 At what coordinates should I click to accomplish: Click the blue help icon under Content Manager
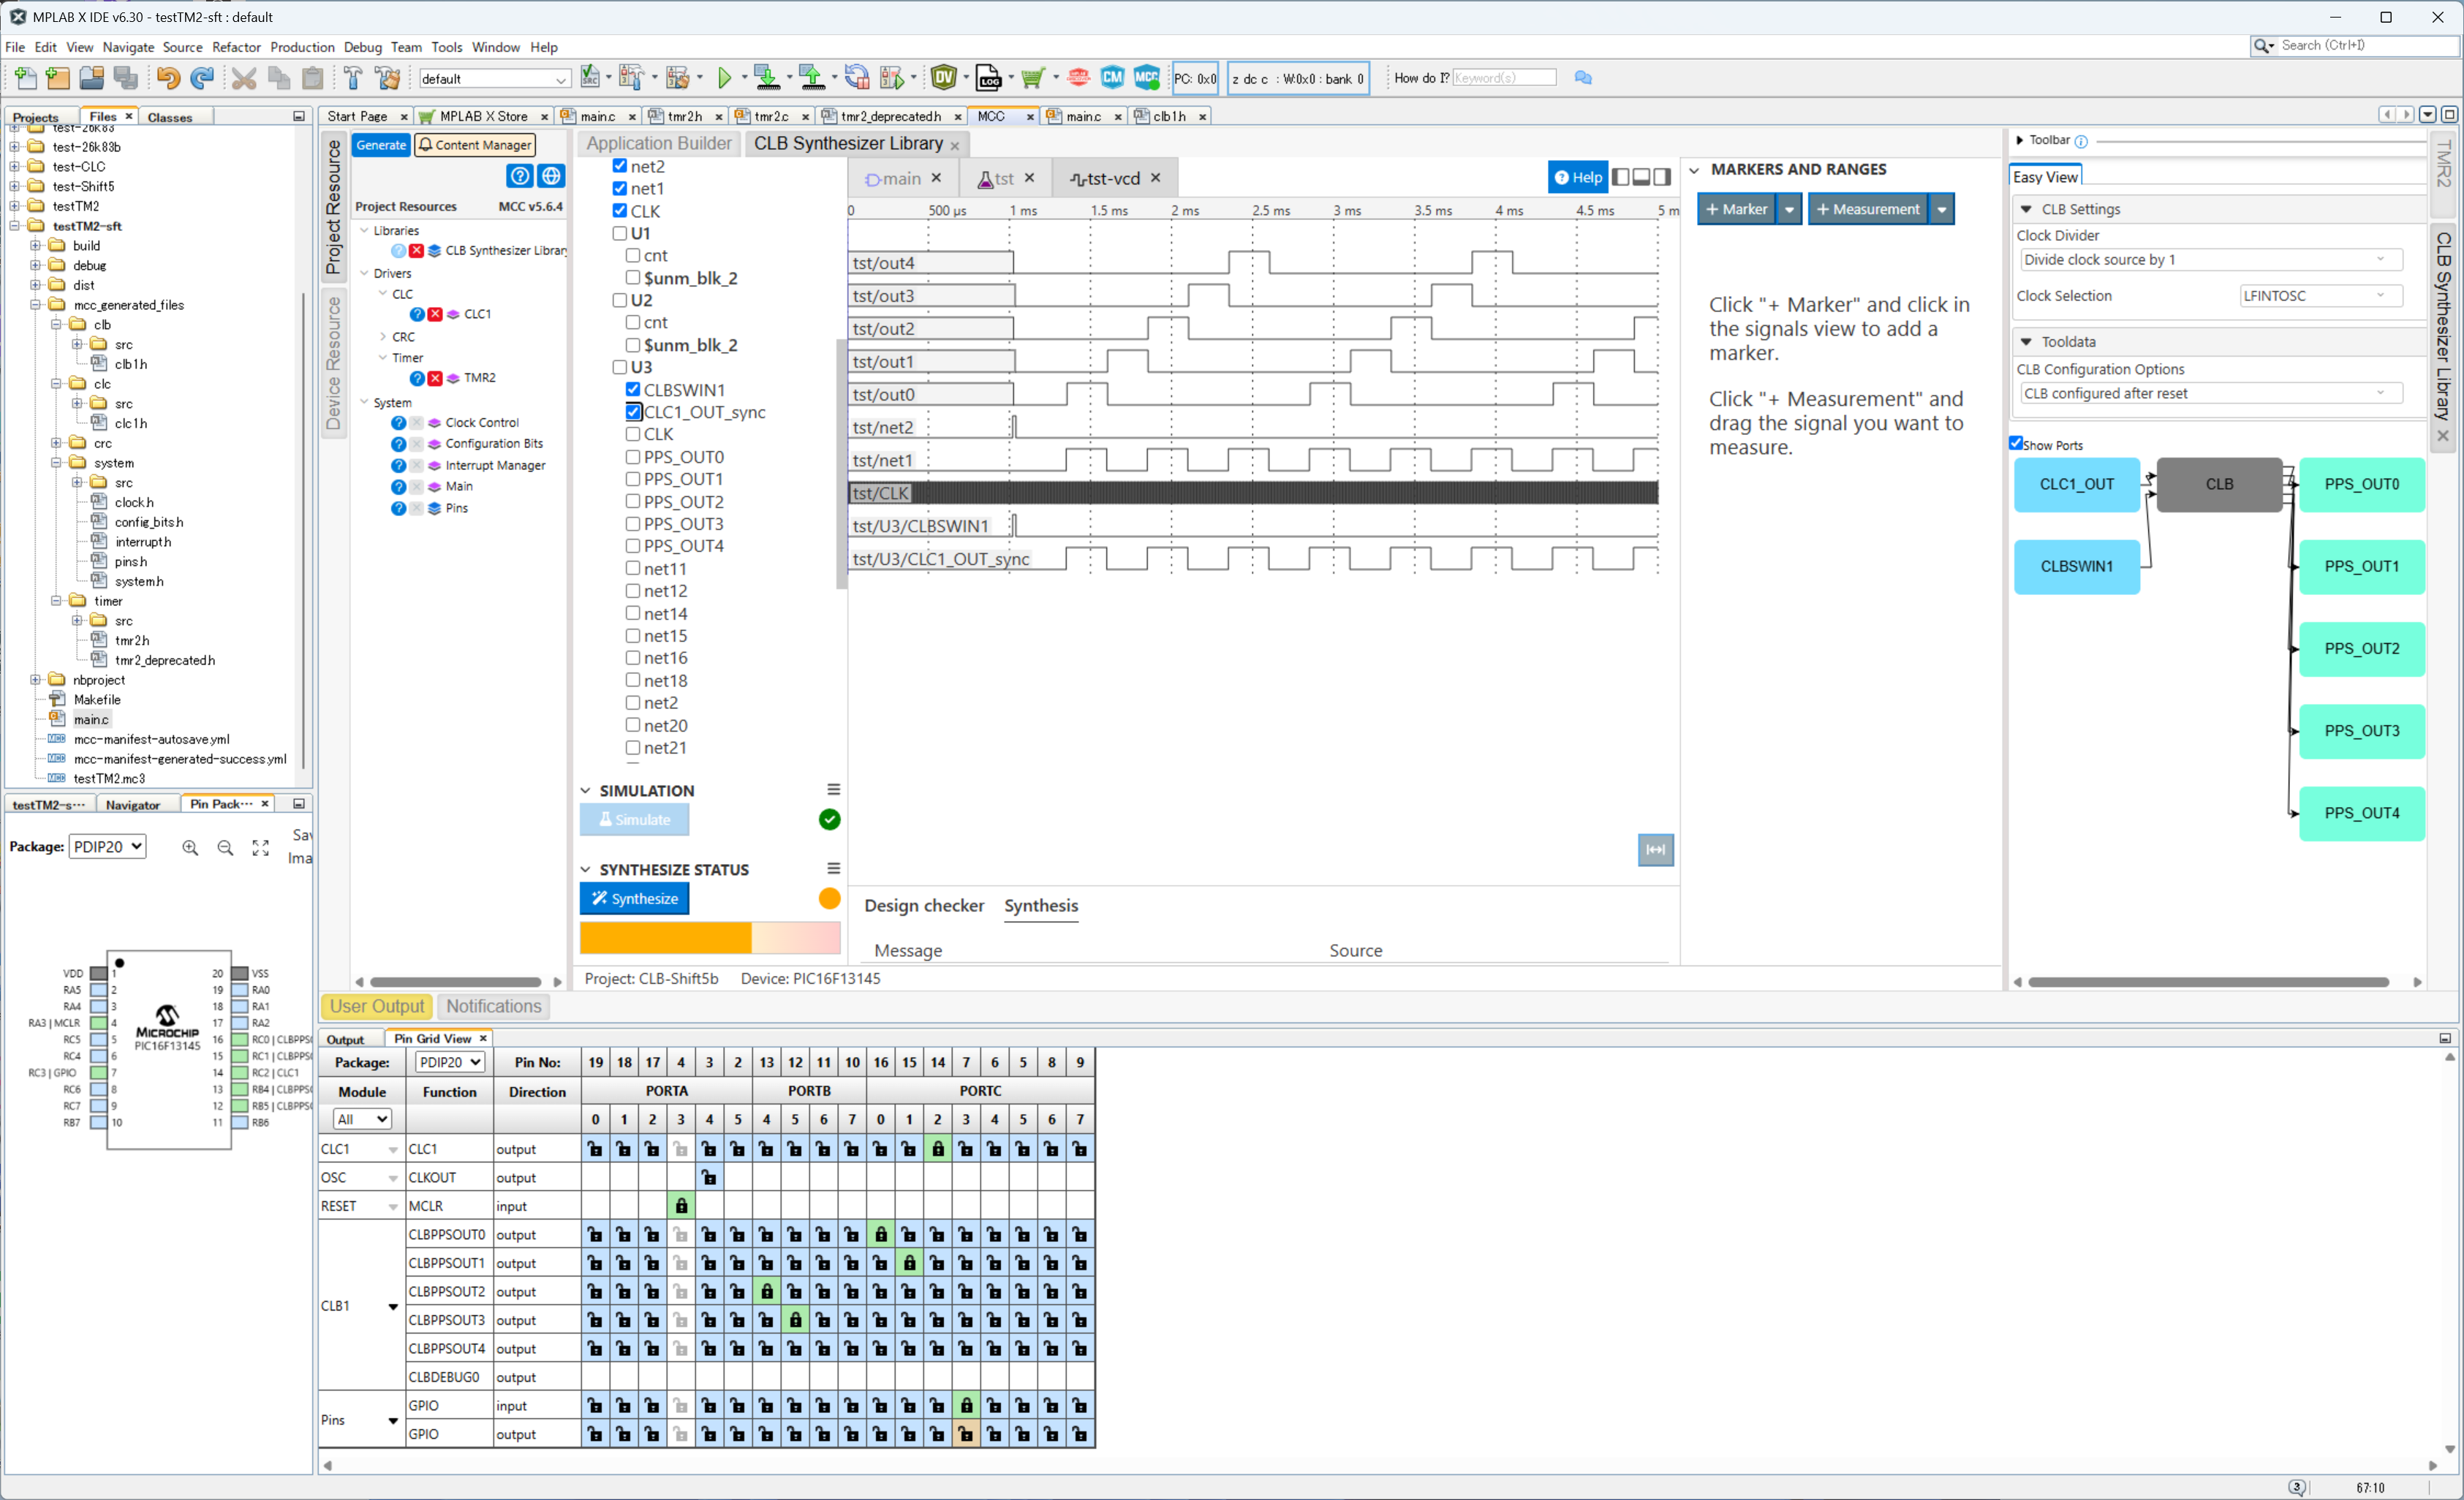(x=520, y=176)
